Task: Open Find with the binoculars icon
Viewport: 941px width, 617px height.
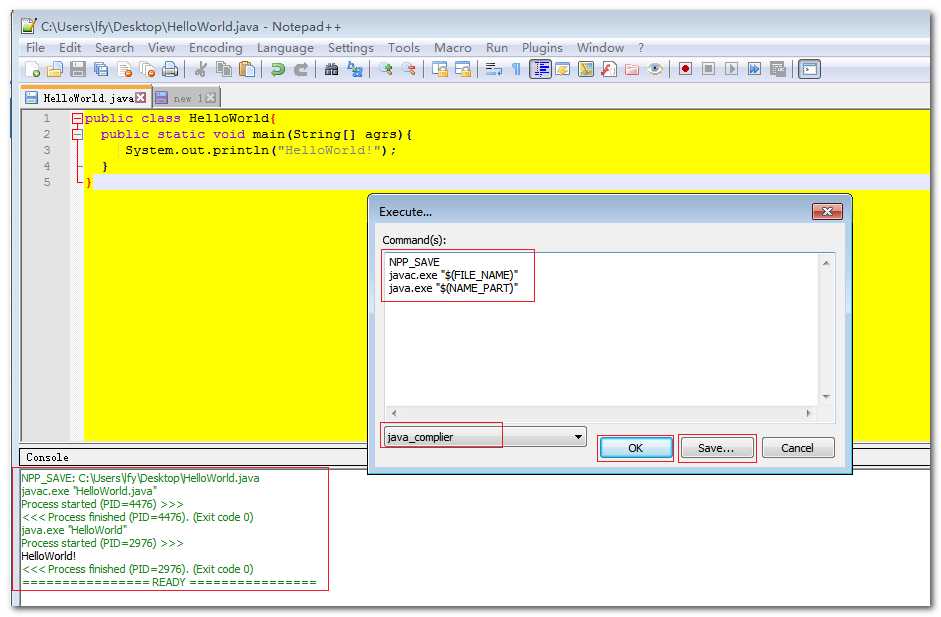Action: point(331,70)
